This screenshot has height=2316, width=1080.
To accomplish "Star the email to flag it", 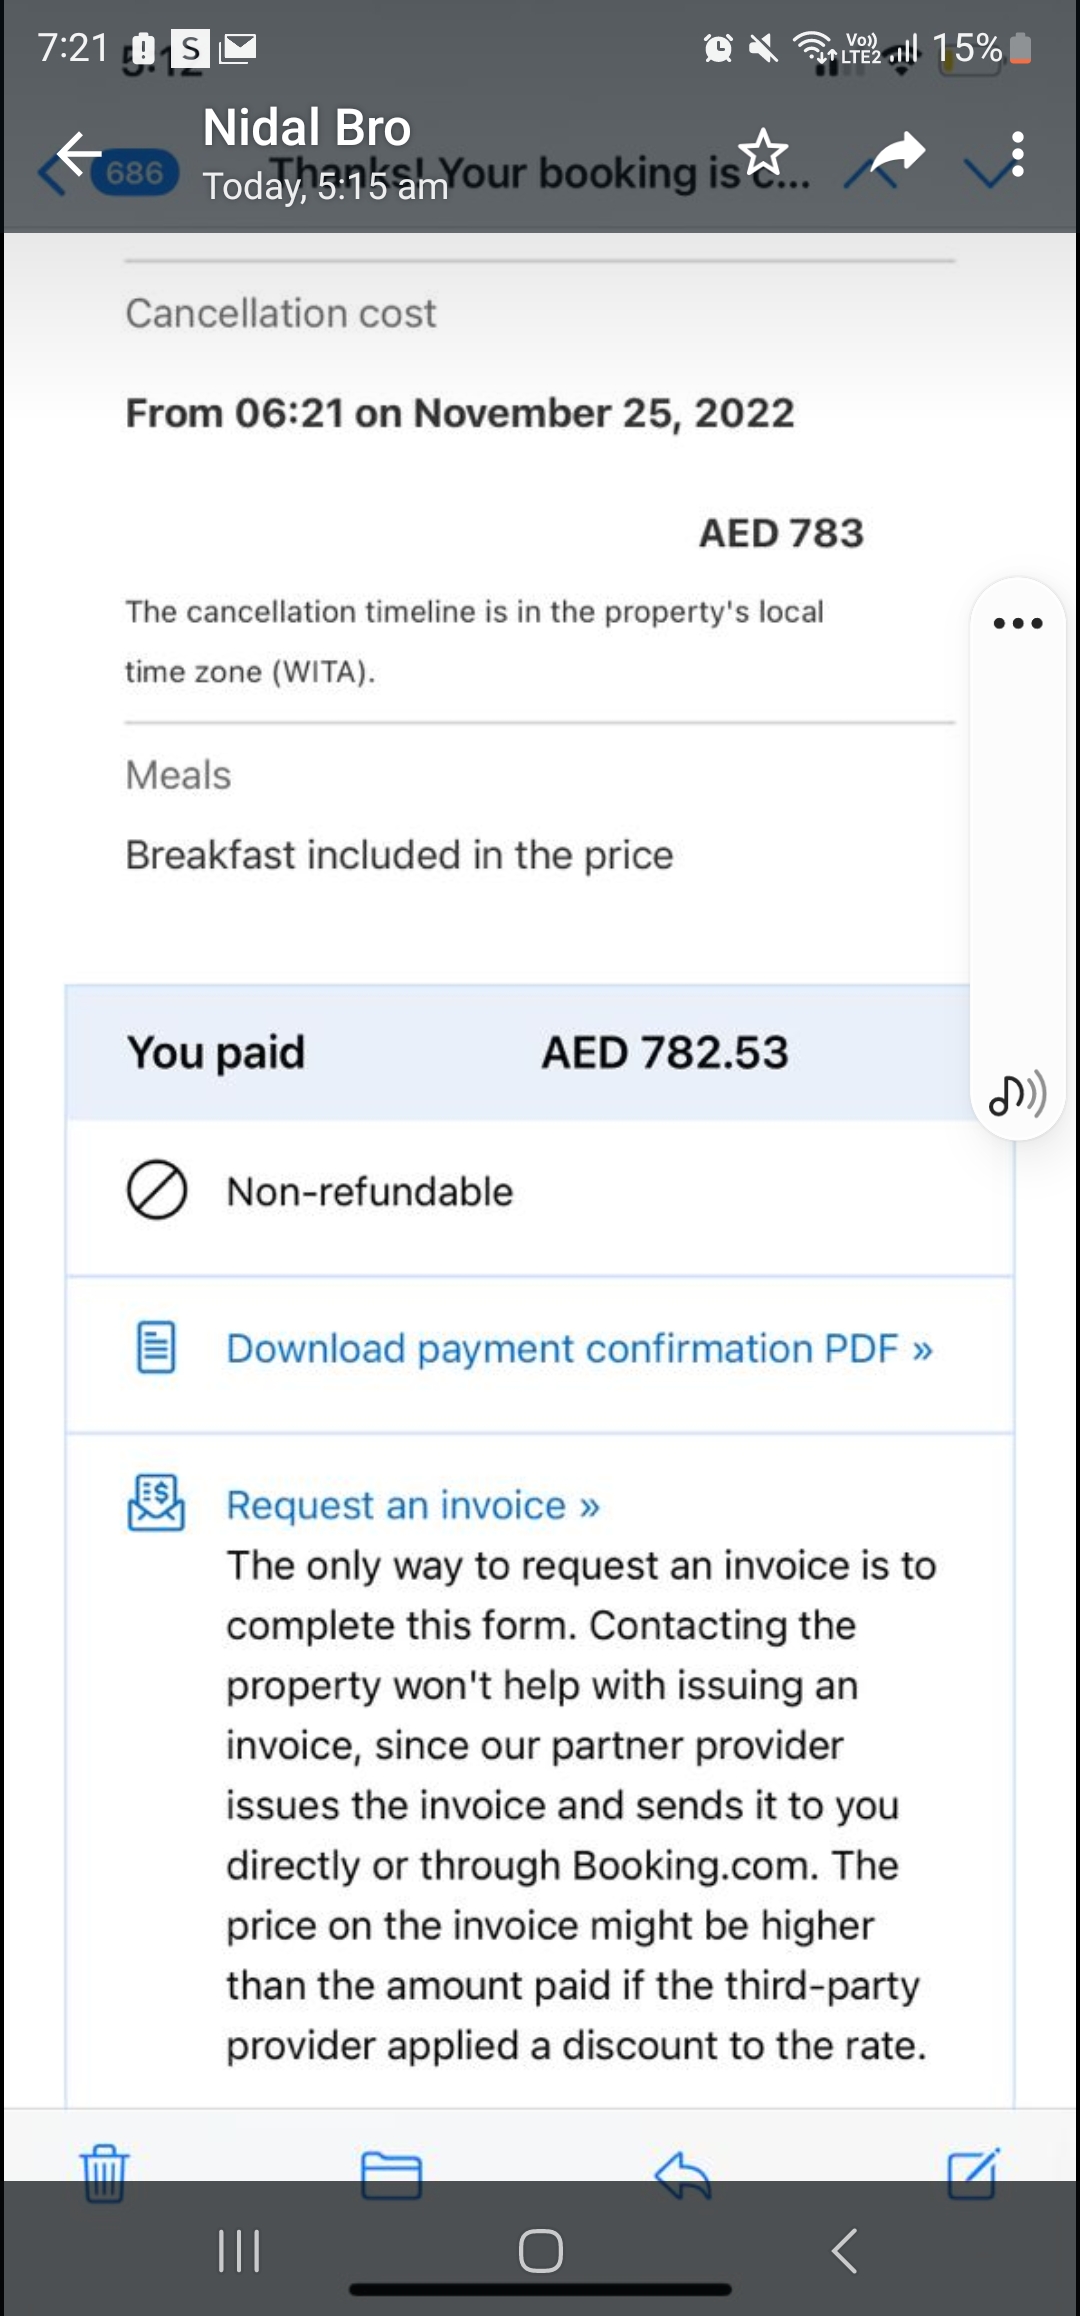I will [763, 152].
